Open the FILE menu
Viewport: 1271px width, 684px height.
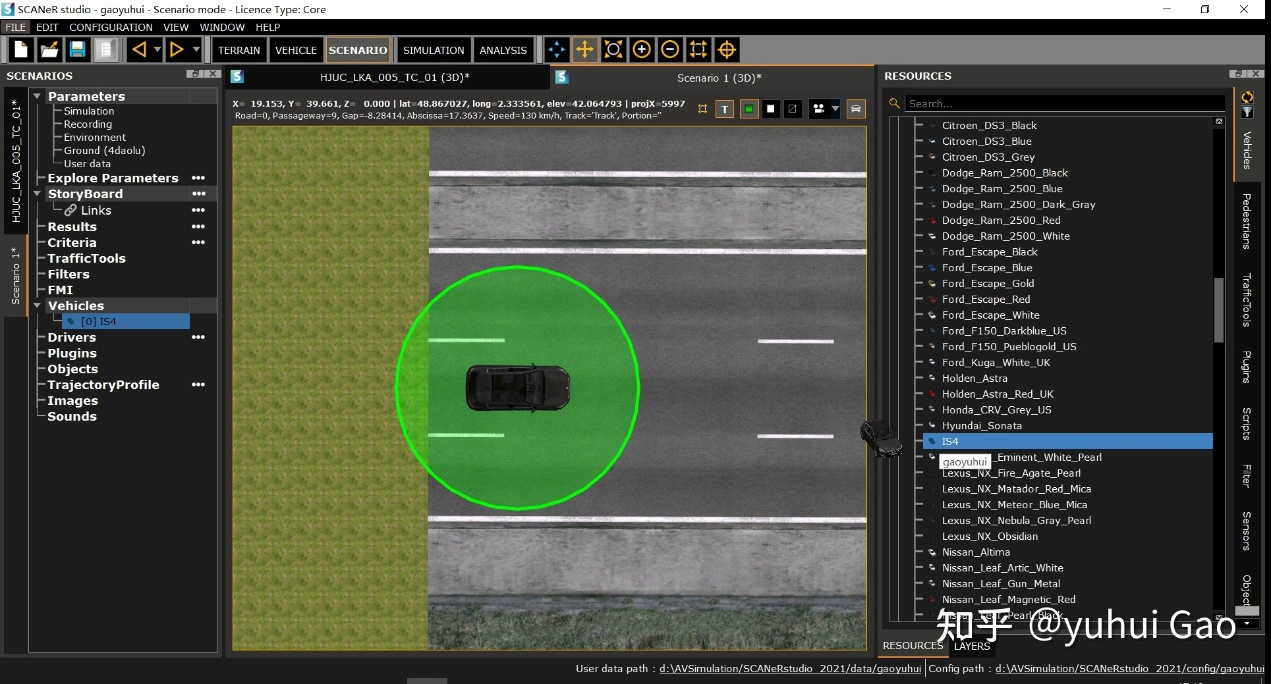(x=15, y=27)
